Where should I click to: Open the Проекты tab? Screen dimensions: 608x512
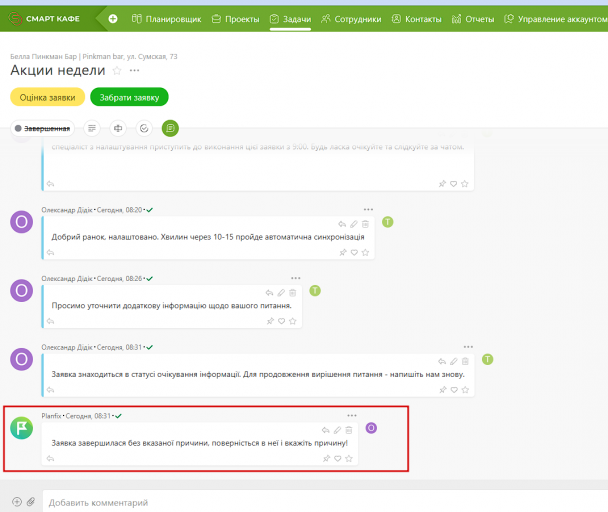pyautogui.click(x=235, y=19)
